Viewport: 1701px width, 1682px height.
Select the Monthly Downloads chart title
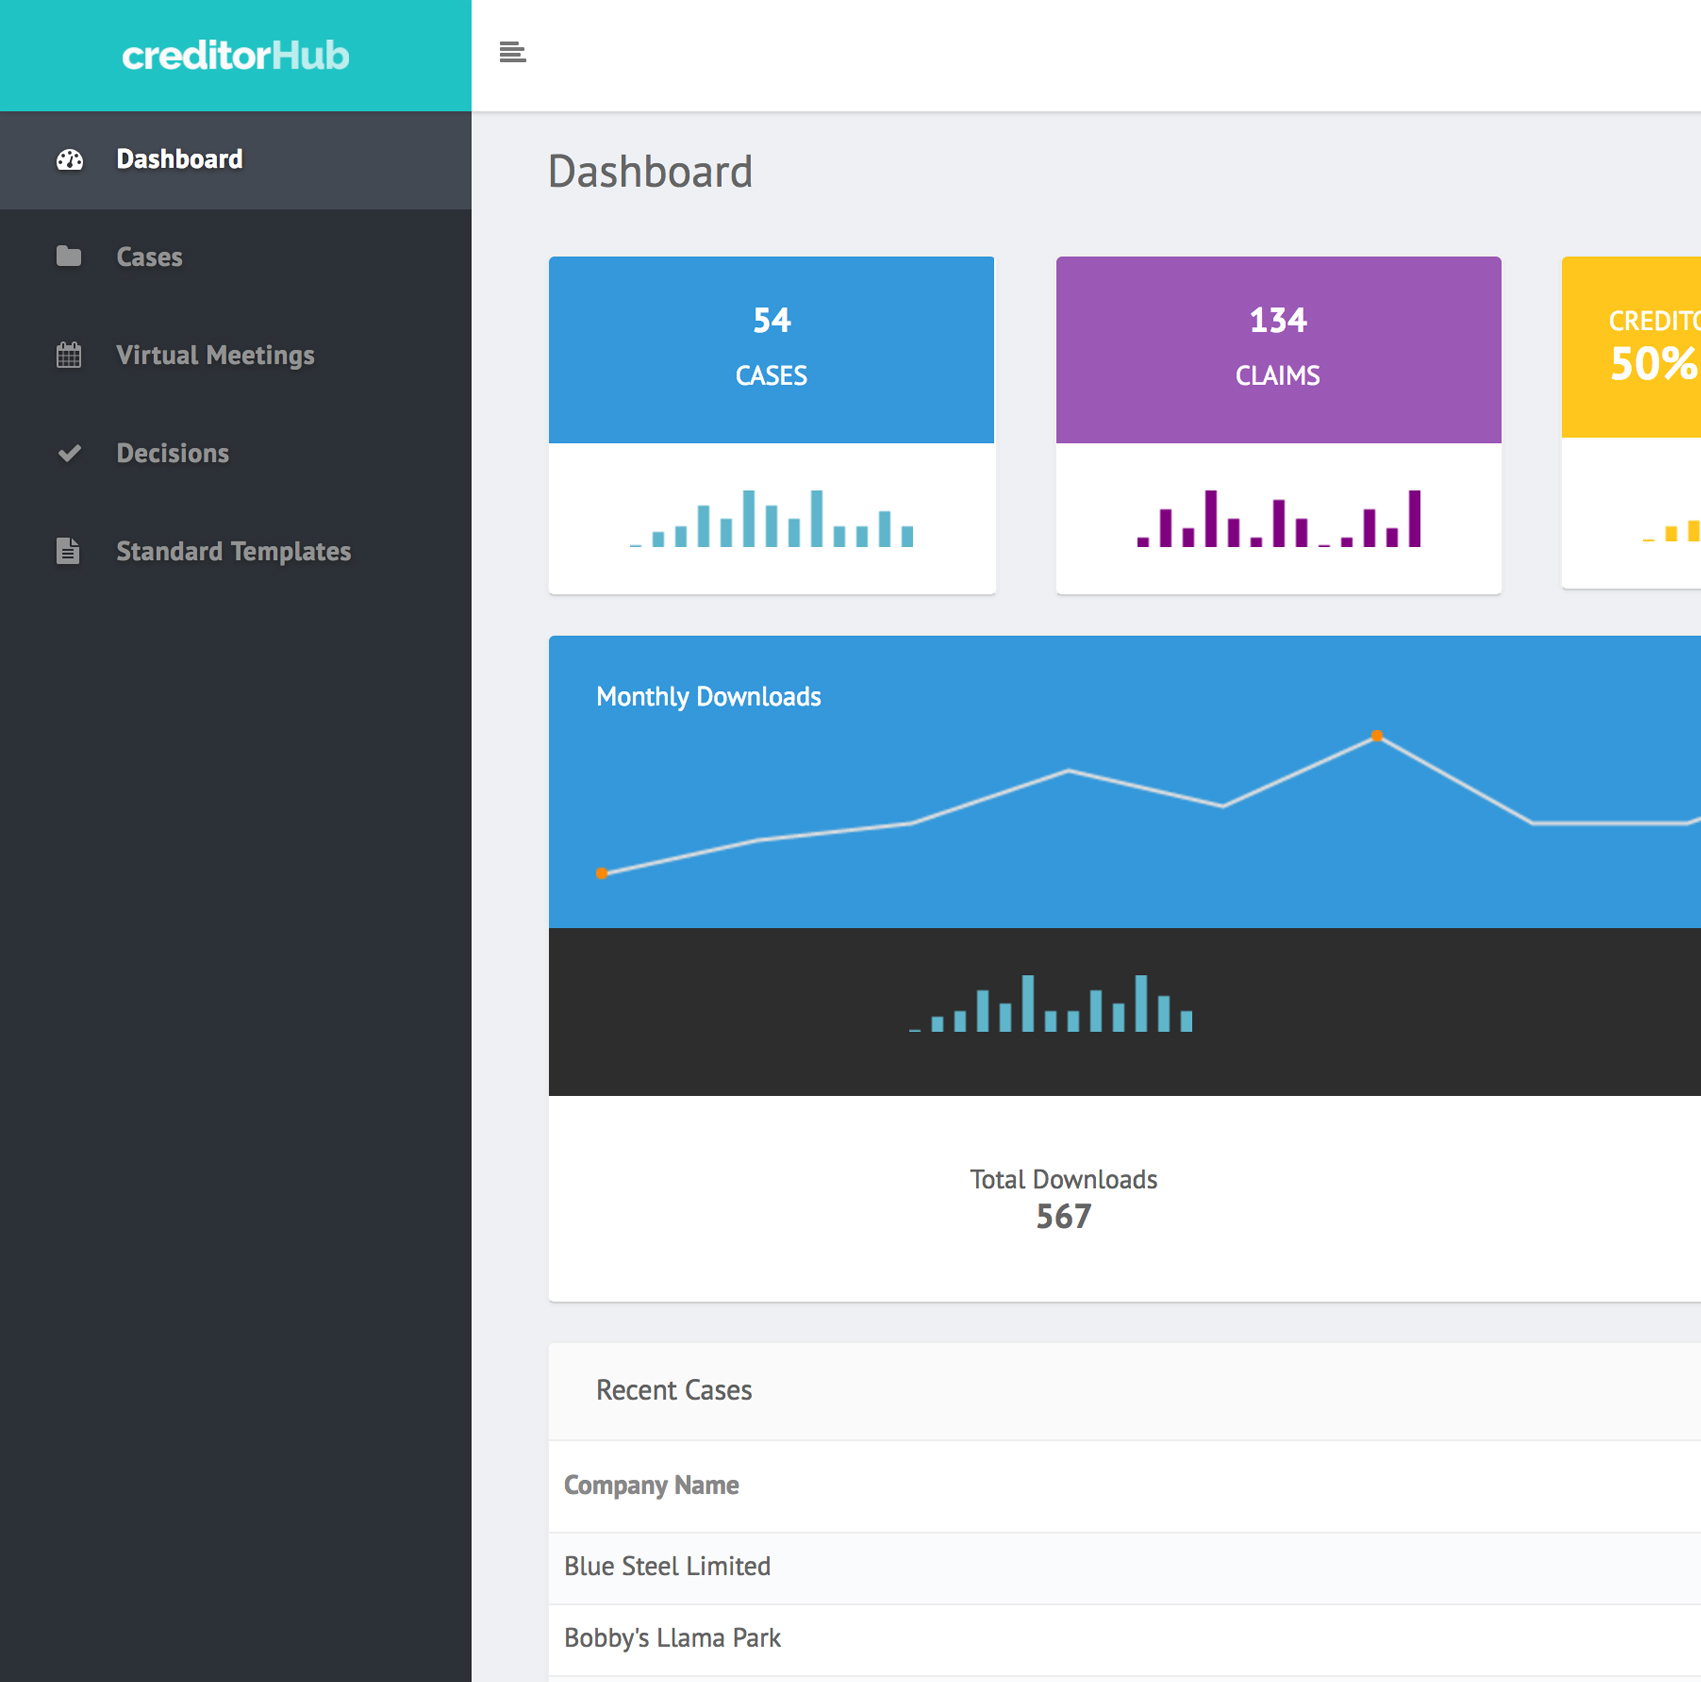pos(708,696)
